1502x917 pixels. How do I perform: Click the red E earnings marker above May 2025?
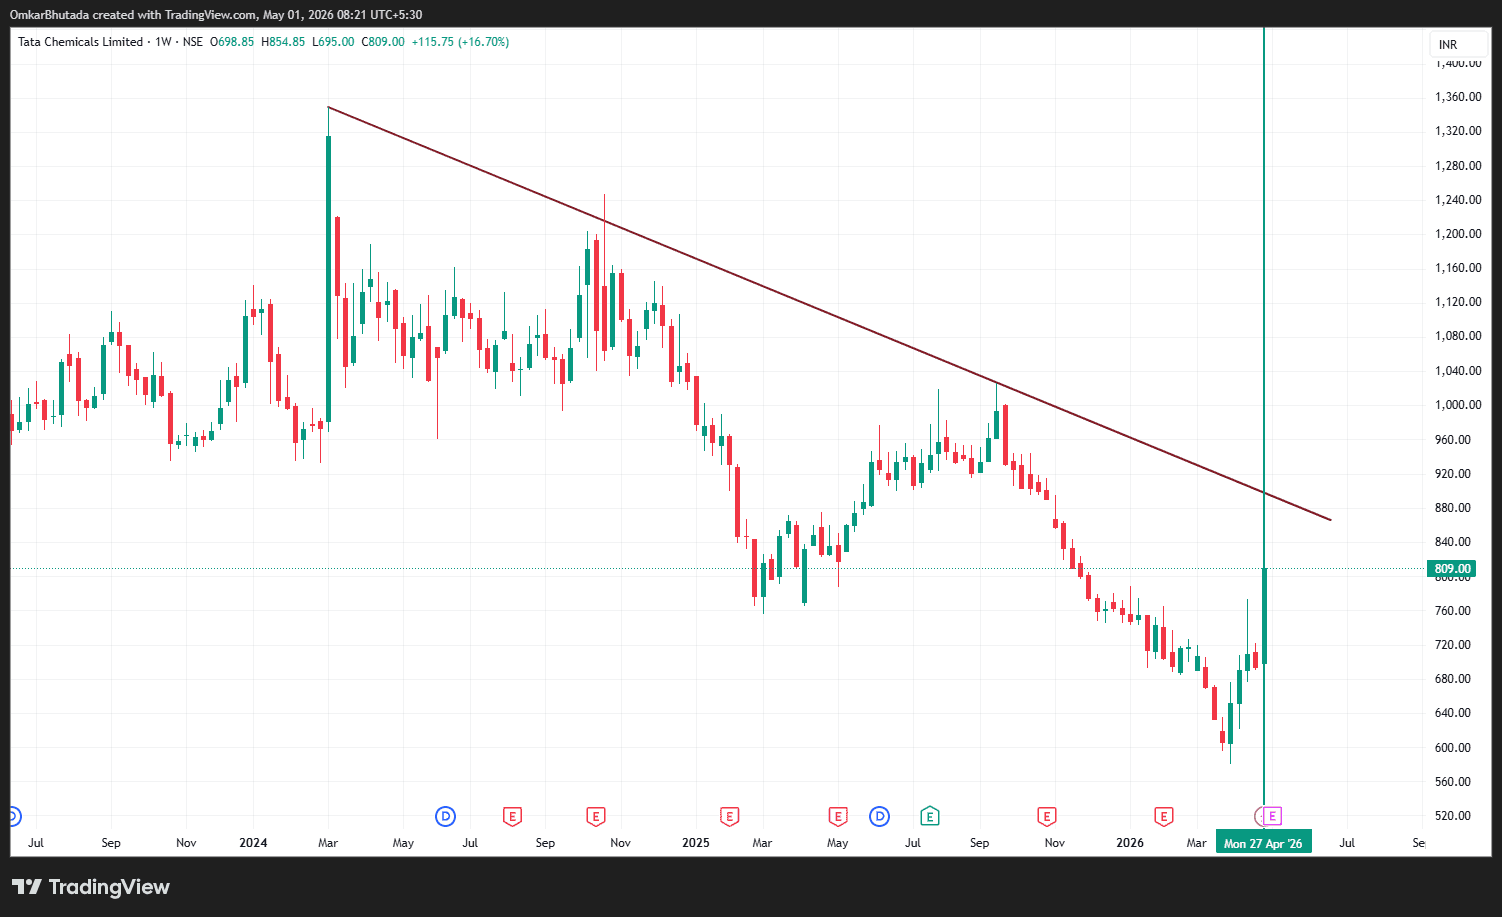click(x=838, y=817)
